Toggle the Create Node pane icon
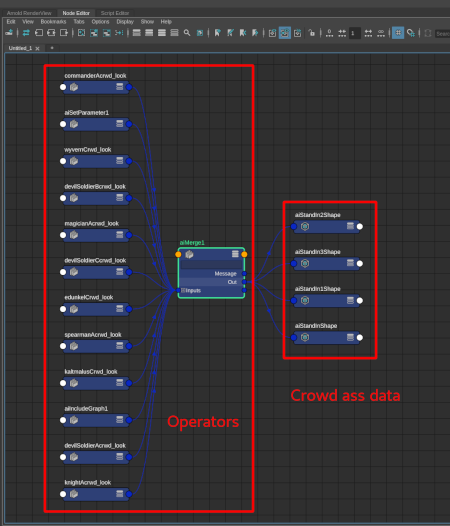 coord(9,33)
